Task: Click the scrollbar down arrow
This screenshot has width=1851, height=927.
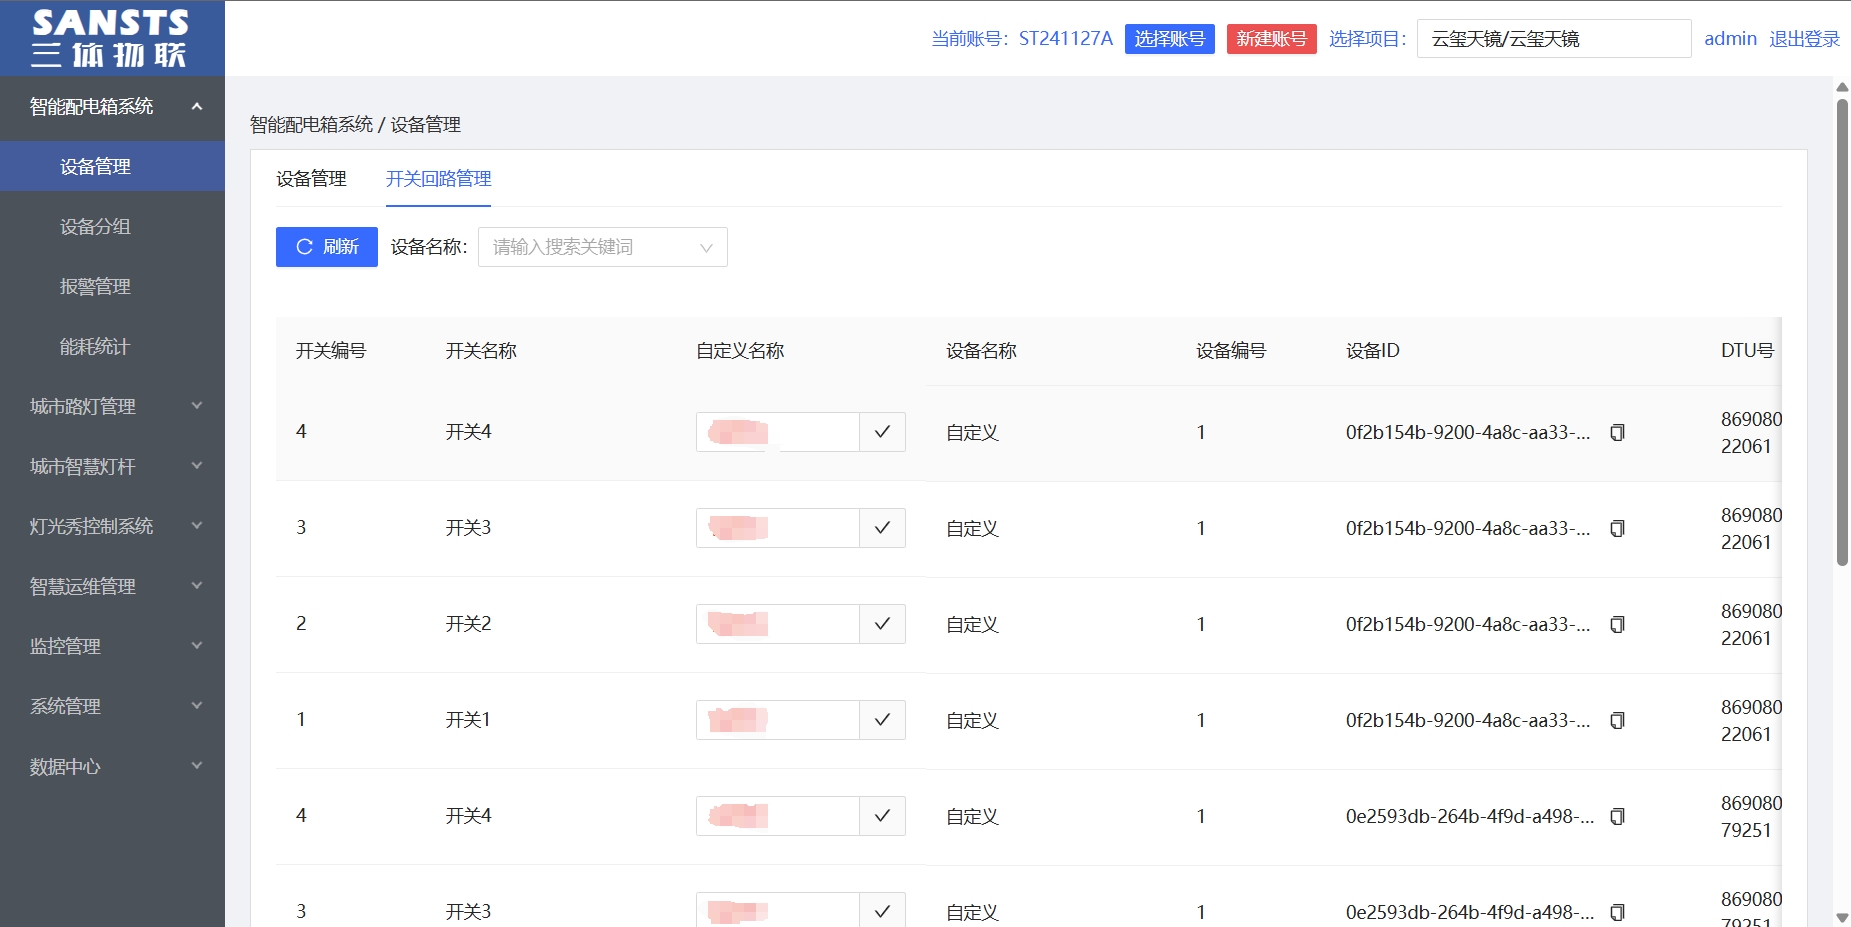Action: click(1842, 917)
